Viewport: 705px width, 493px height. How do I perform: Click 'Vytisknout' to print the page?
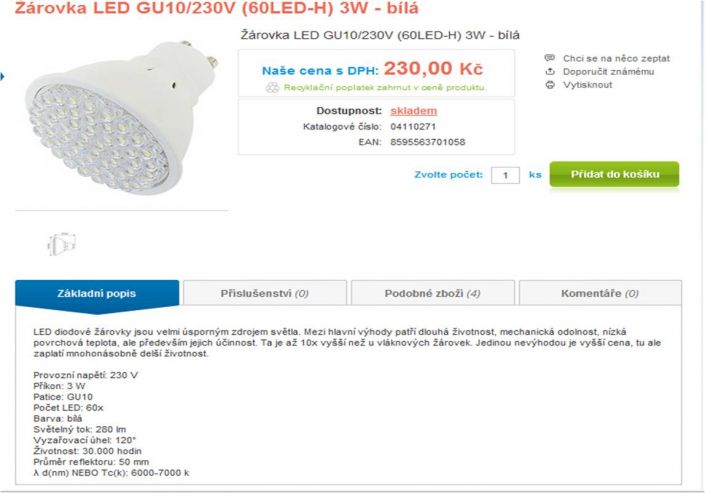pos(587,85)
